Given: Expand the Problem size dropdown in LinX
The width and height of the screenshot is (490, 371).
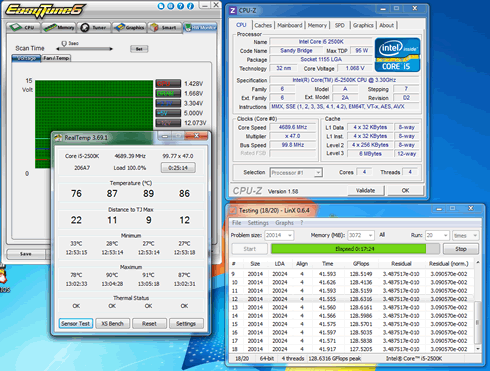Looking at the screenshot, I should click(290, 235).
